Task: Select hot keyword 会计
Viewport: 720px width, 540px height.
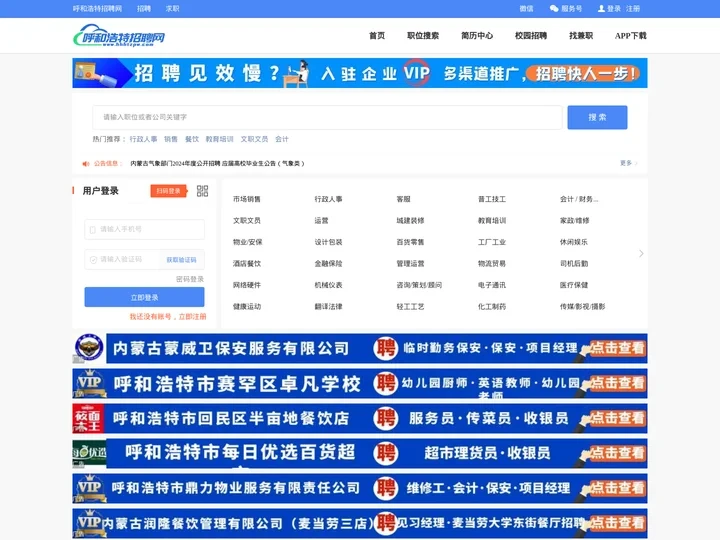Action: click(x=282, y=139)
